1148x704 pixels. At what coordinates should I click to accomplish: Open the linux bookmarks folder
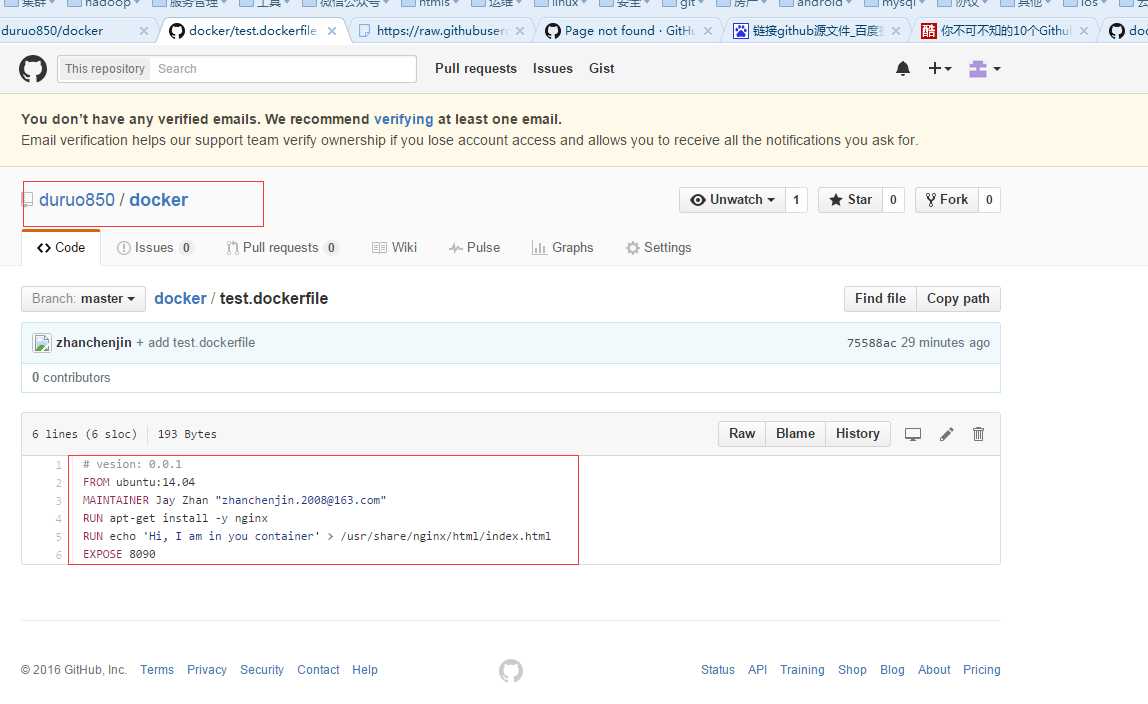point(564,4)
